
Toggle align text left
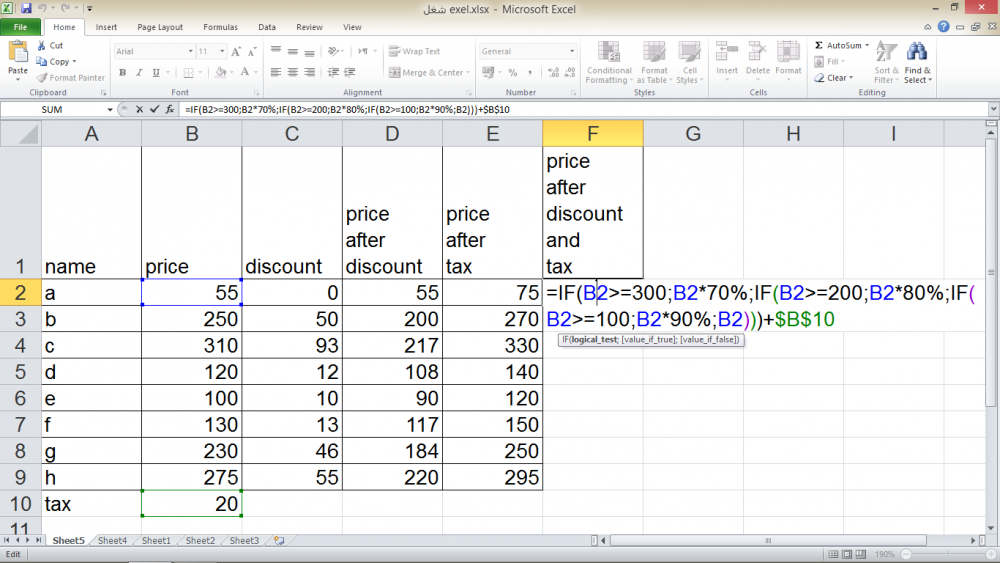coord(276,73)
